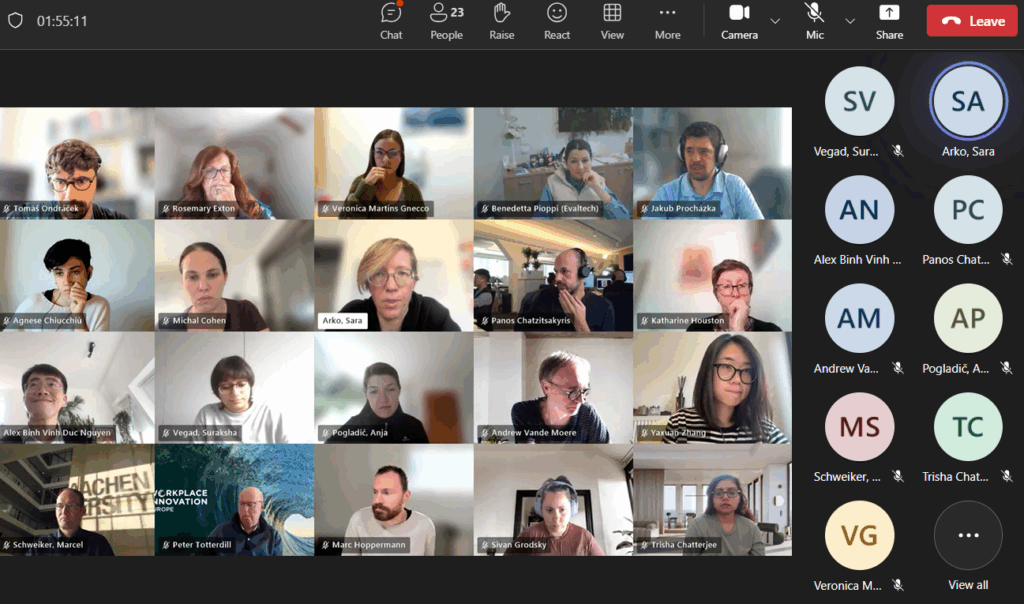Viewport: 1024px width, 604px height.
Task: Expand the Camera options dropdown arrow
Action: (775, 21)
